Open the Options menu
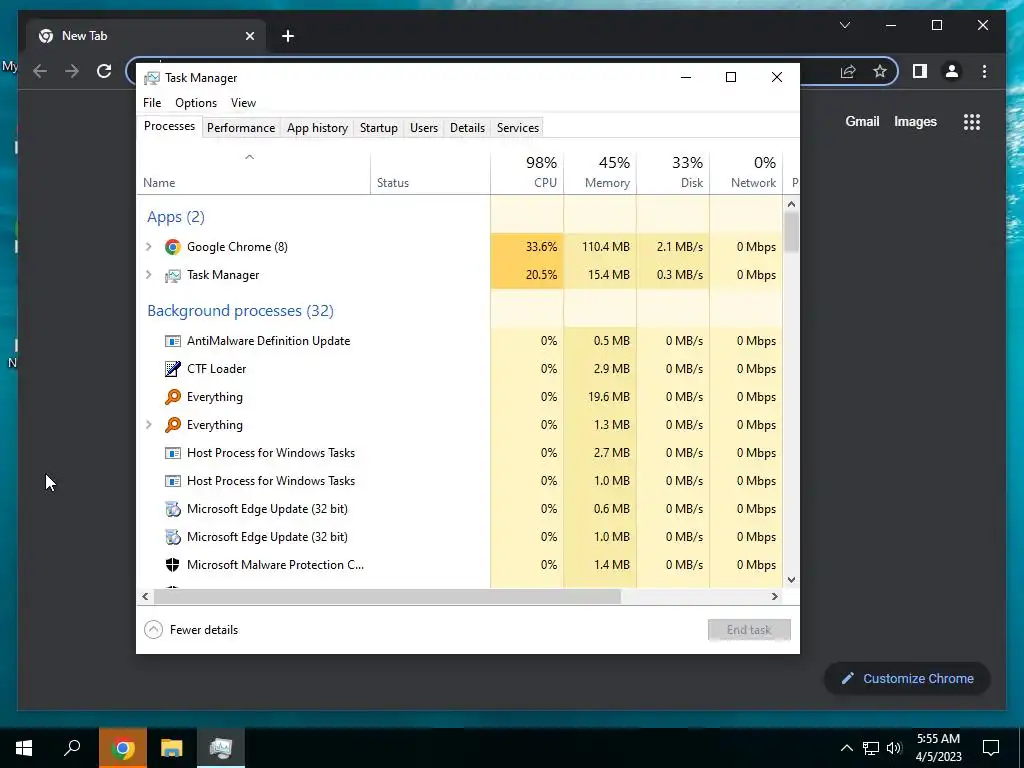Screen dimensions: 1024x768 pyautogui.click(x=196, y=103)
